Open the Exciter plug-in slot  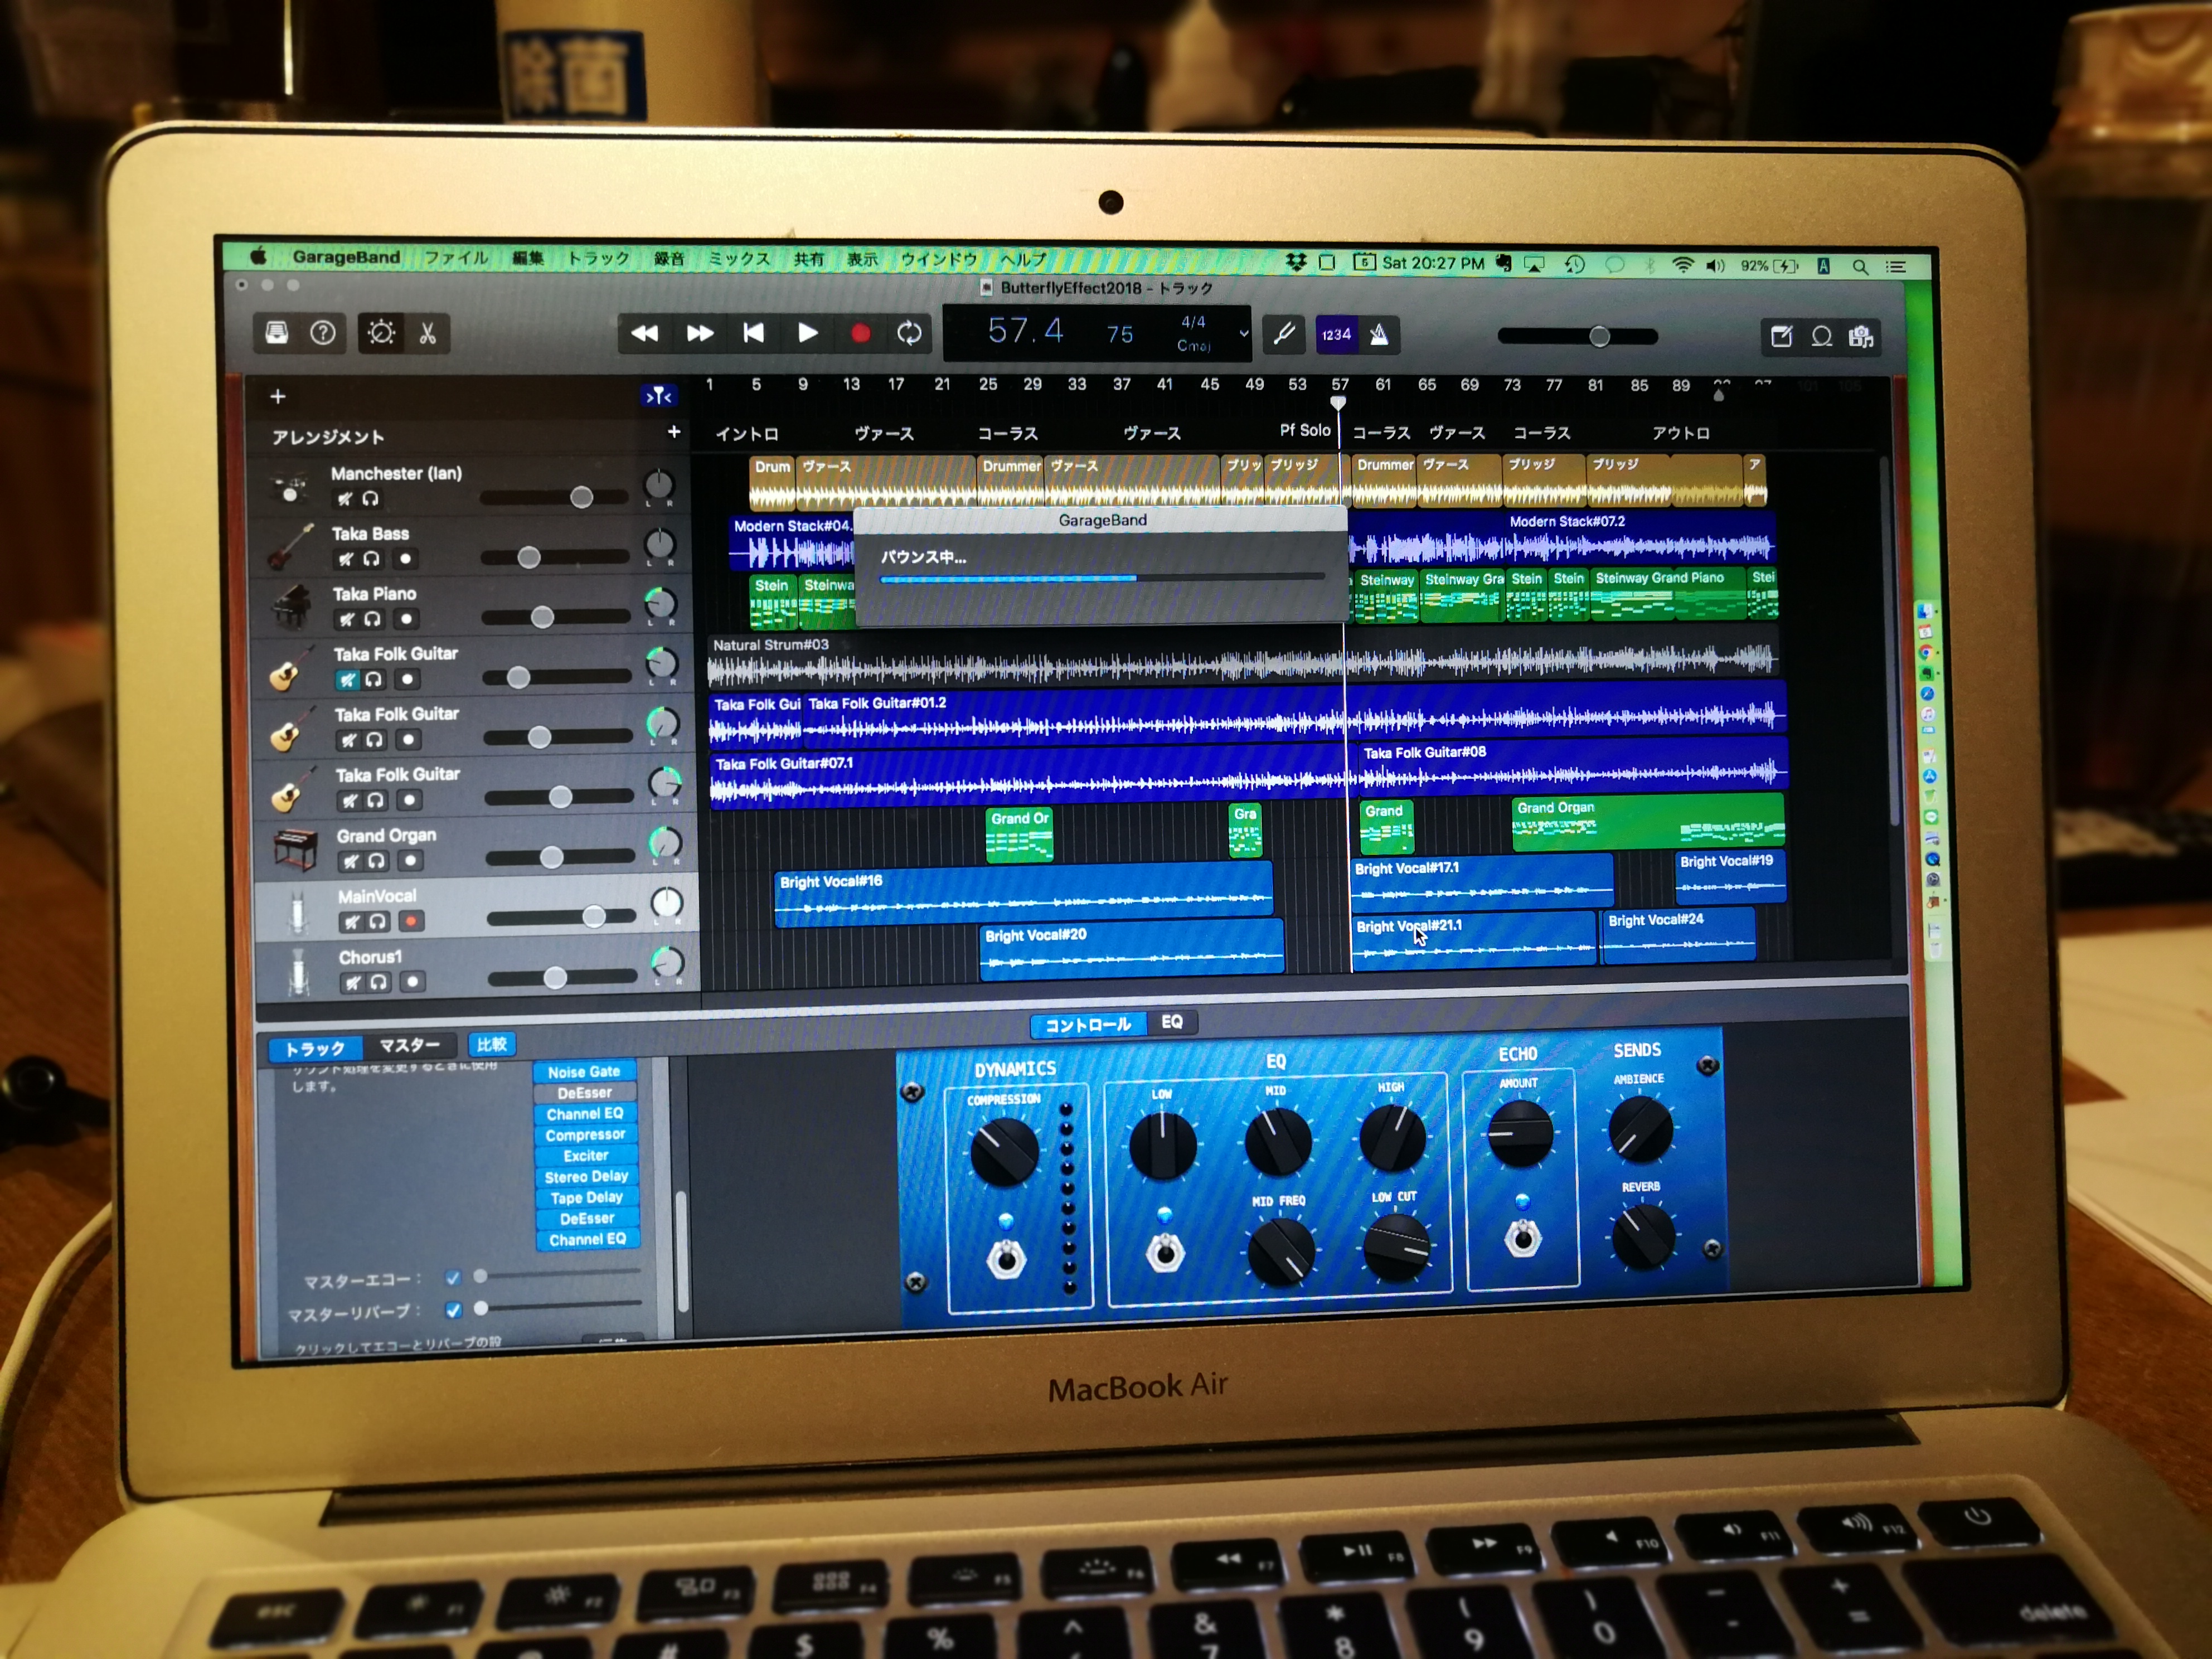pyautogui.click(x=586, y=1156)
